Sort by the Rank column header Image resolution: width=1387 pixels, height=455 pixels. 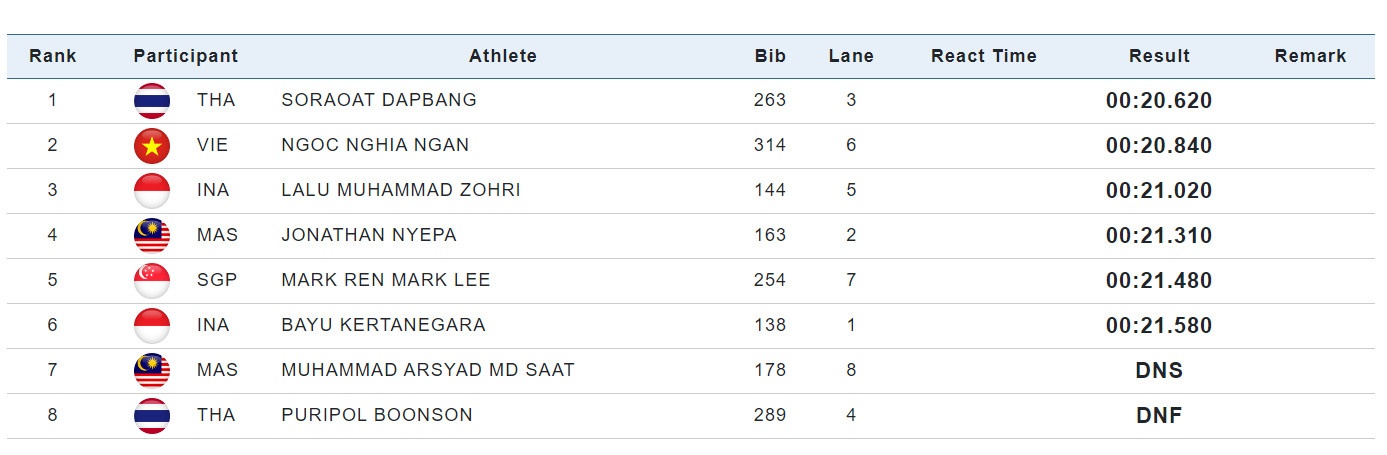tap(53, 56)
